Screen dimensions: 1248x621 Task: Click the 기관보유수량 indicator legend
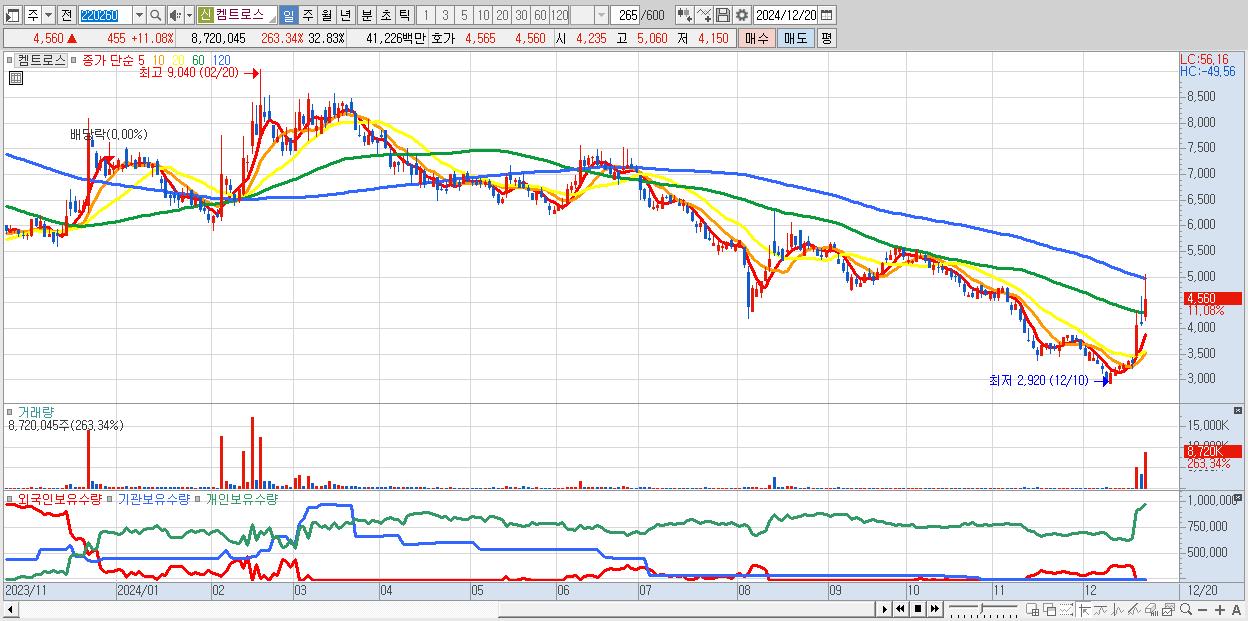(153, 498)
